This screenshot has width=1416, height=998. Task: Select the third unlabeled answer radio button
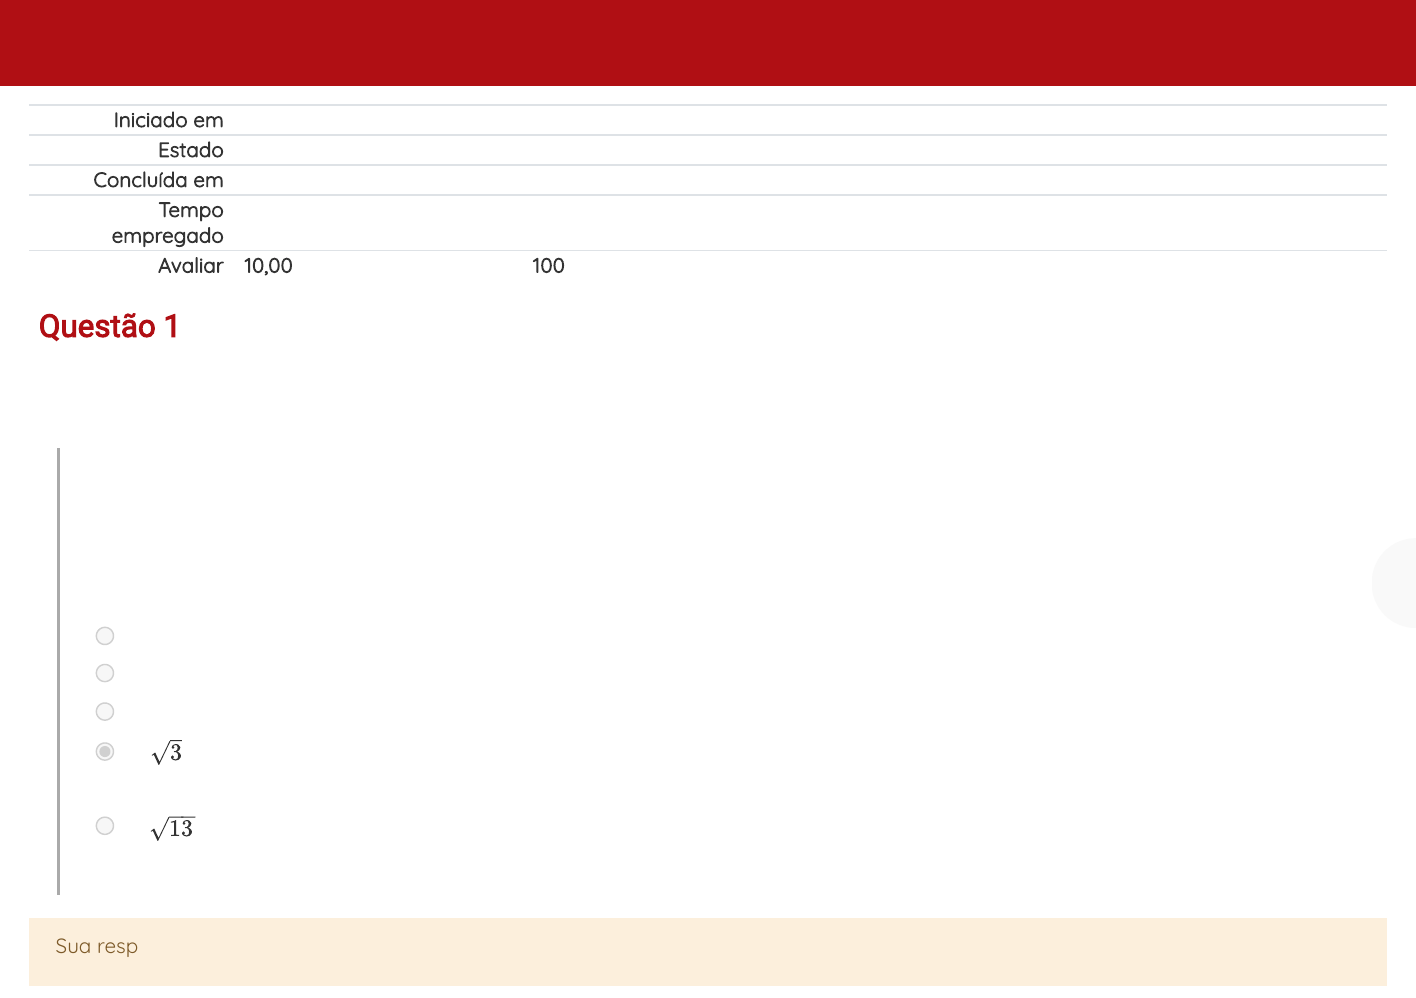tap(105, 712)
